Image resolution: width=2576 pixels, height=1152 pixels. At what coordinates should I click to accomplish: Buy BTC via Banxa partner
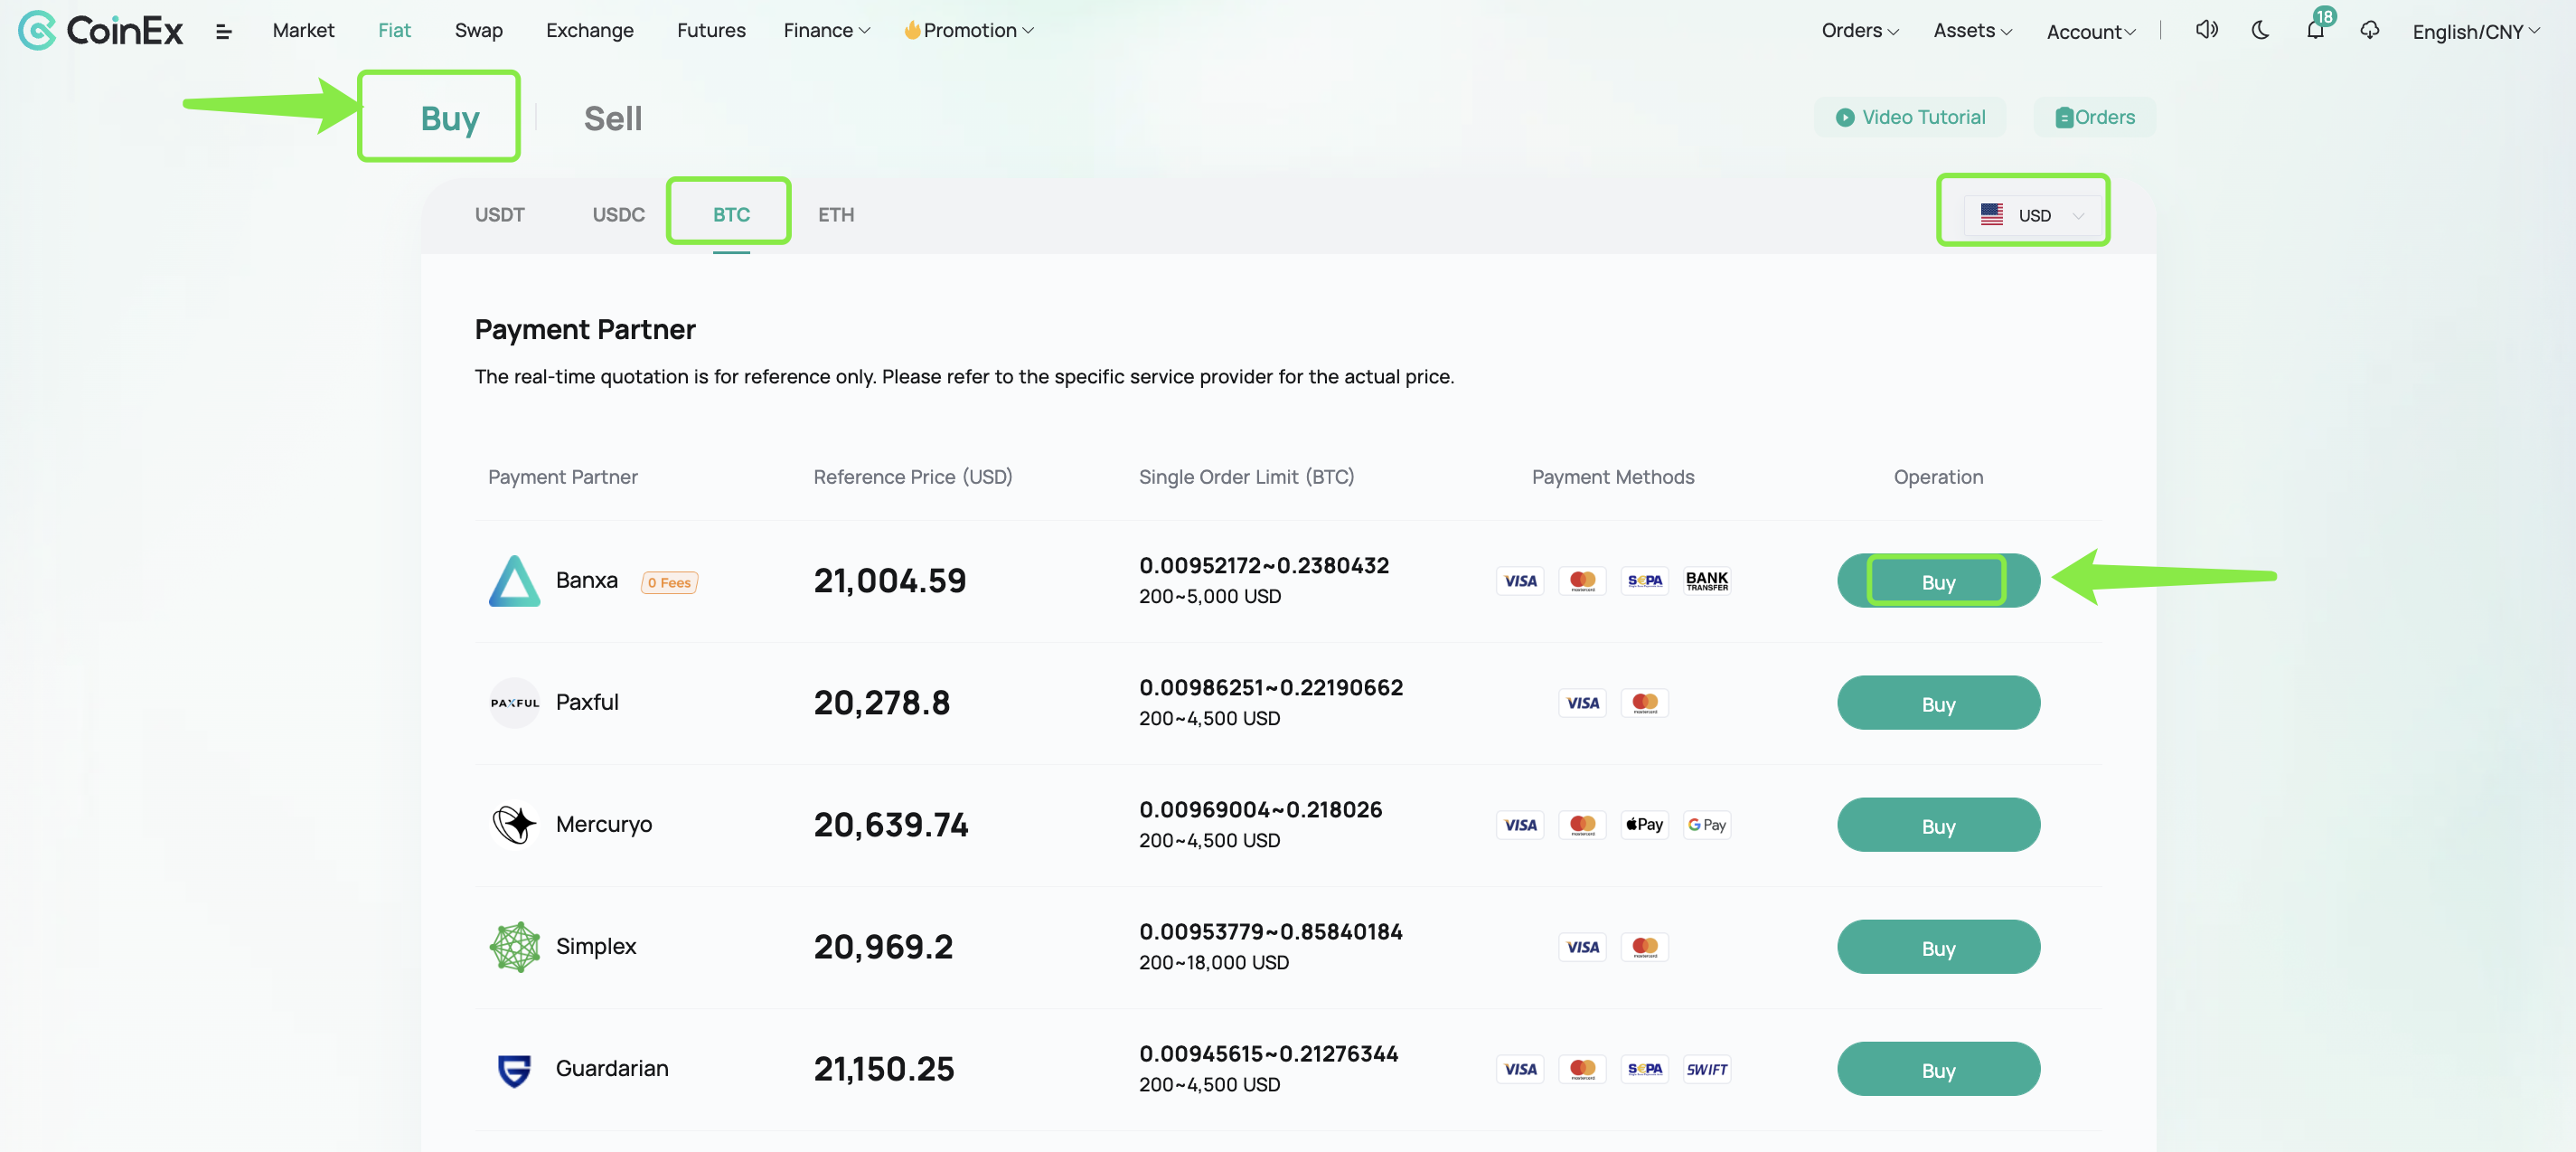(1937, 581)
